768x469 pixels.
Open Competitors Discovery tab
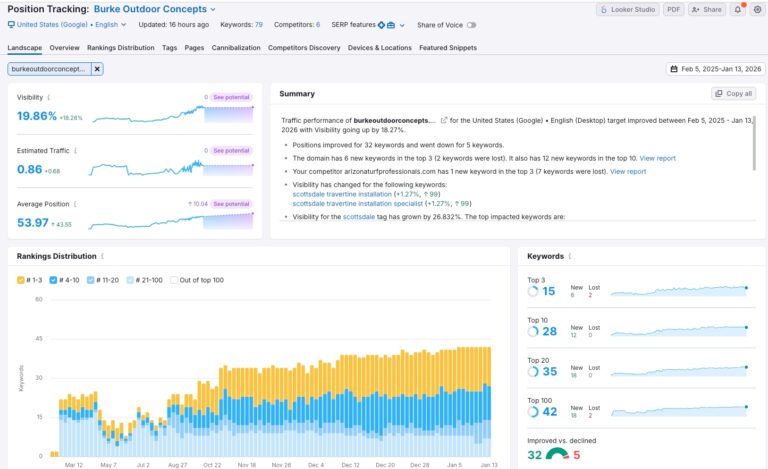point(304,47)
